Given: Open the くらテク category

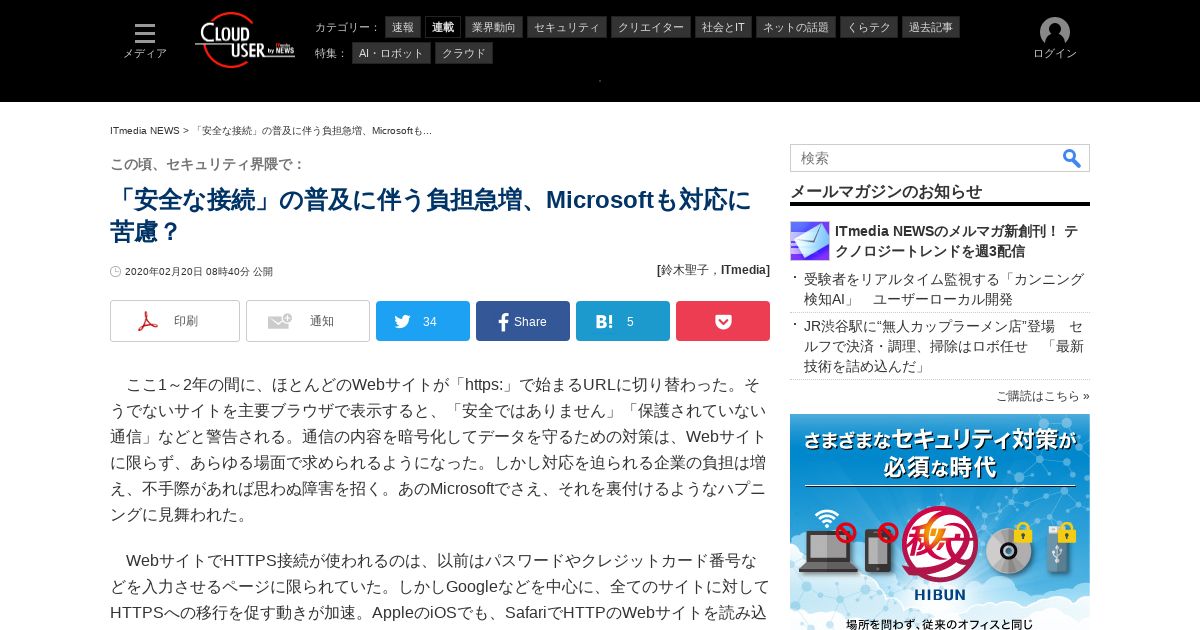Looking at the screenshot, I should 869,27.
